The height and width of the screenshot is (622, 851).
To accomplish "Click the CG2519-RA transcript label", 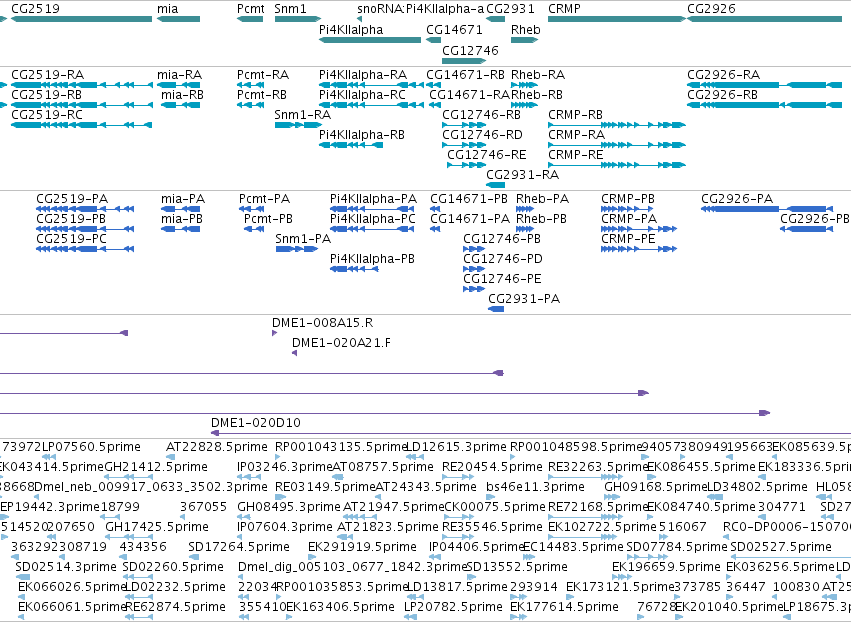I will click(x=48, y=74).
